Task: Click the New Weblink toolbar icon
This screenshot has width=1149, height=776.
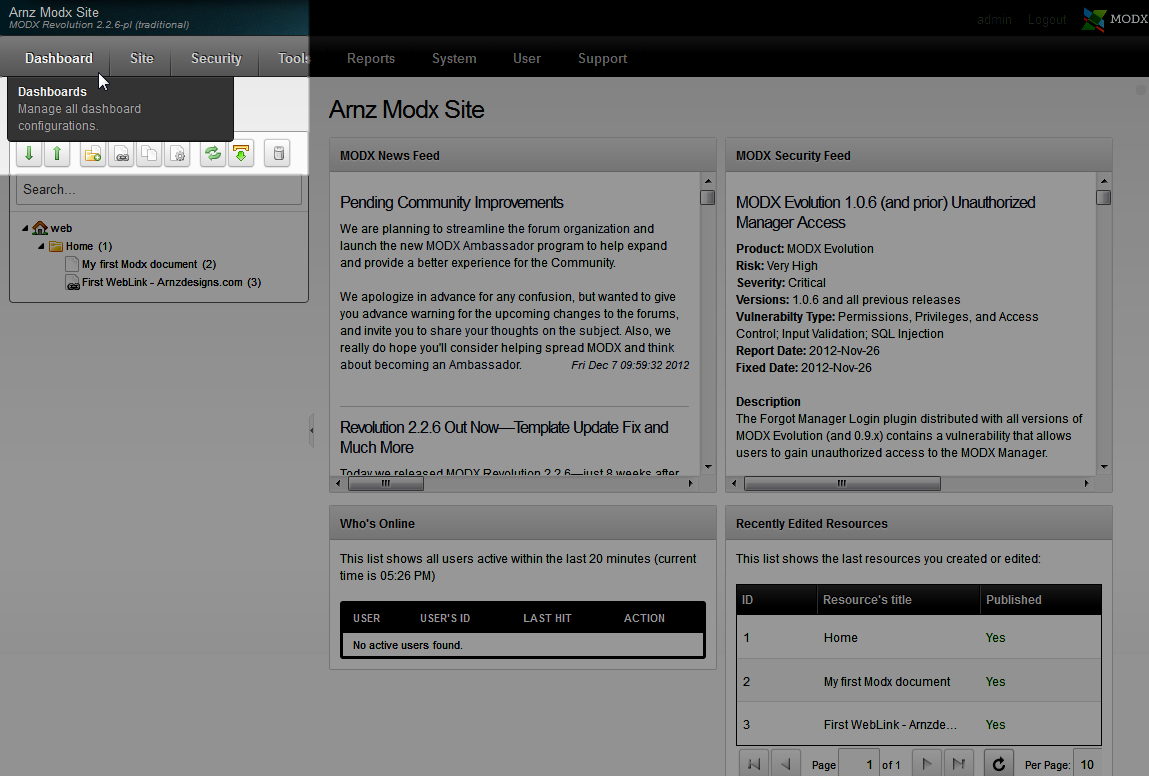Action: [121, 154]
